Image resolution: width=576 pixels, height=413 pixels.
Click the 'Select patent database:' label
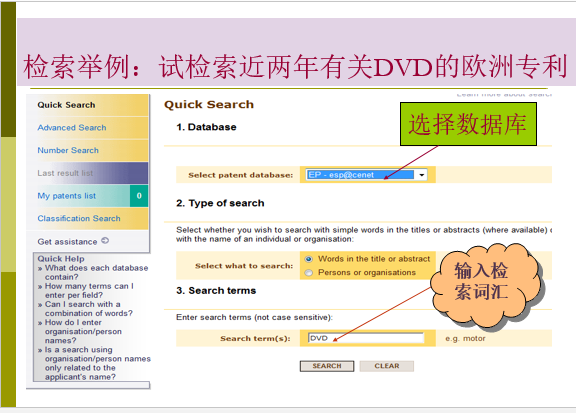pos(241,175)
